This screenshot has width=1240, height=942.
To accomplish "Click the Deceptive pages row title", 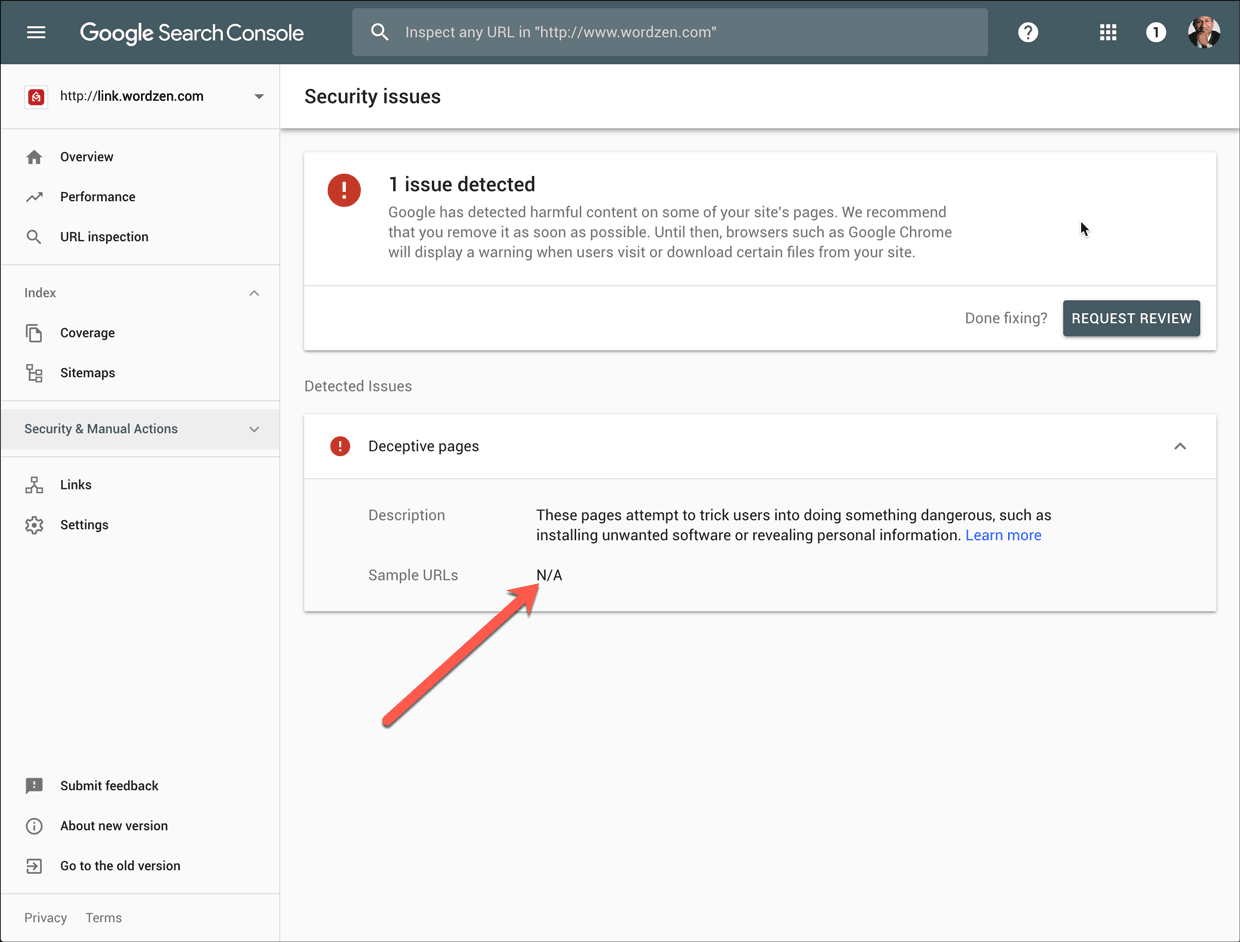I will pos(423,446).
